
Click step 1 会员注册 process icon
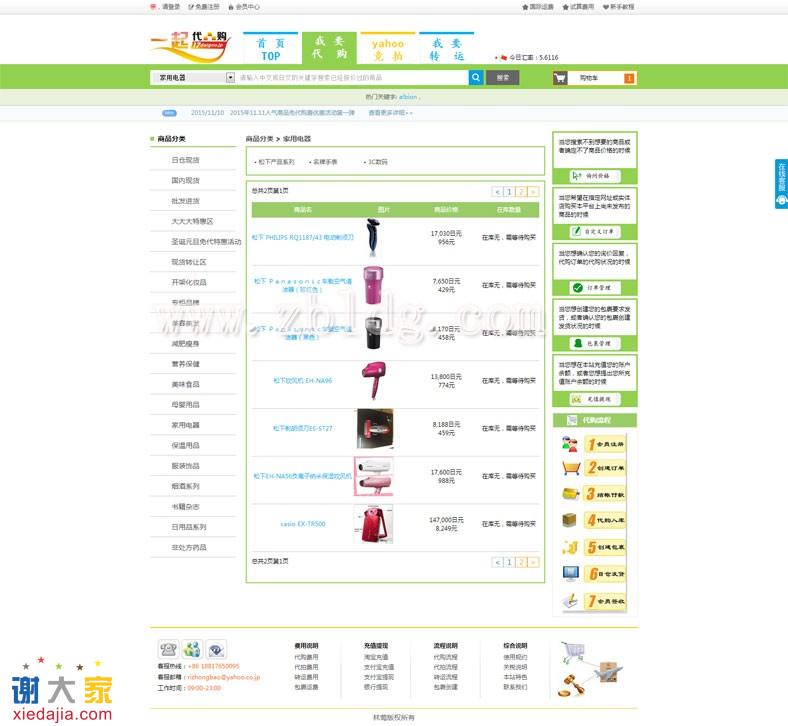pyautogui.click(x=571, y=444)
